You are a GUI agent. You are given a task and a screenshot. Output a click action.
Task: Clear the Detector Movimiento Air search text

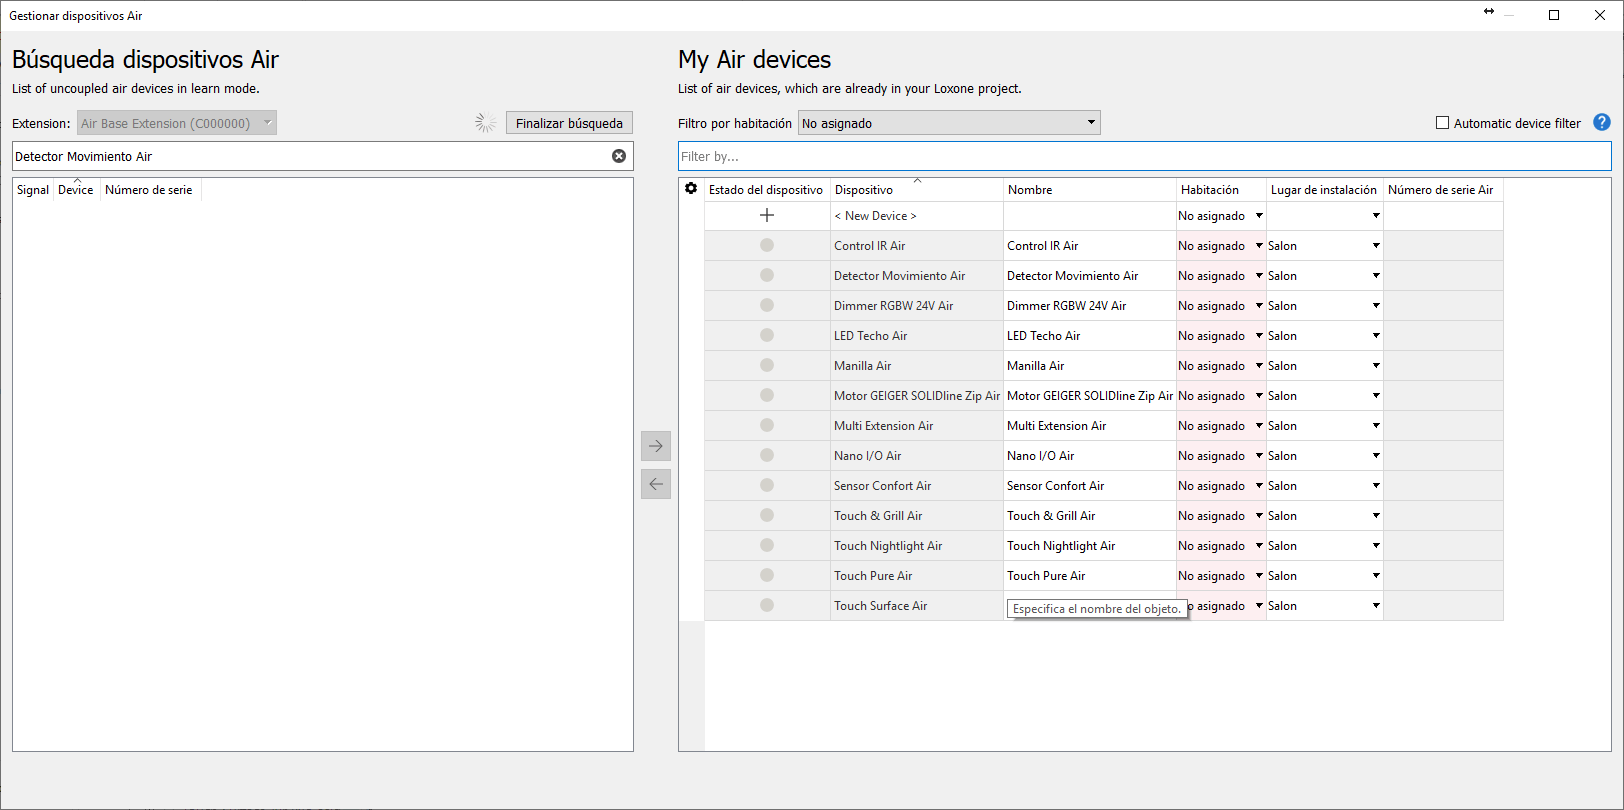(619, 156)
